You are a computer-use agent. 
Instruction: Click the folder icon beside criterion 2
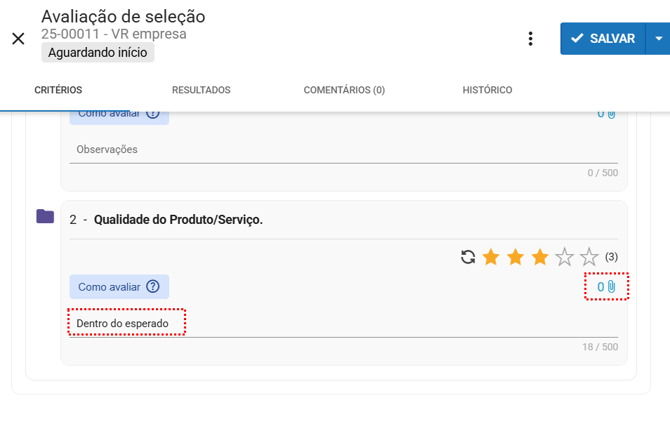coord(45,217)
